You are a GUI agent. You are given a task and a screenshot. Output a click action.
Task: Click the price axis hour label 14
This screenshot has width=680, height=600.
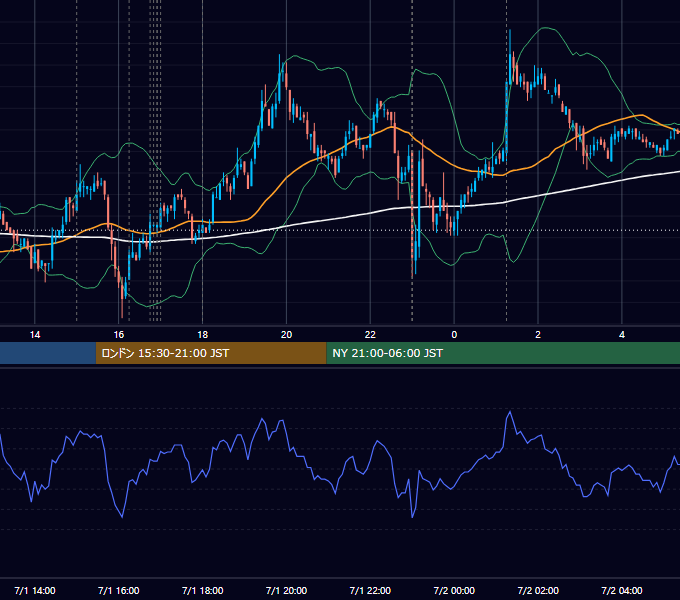tap(35, 335)
